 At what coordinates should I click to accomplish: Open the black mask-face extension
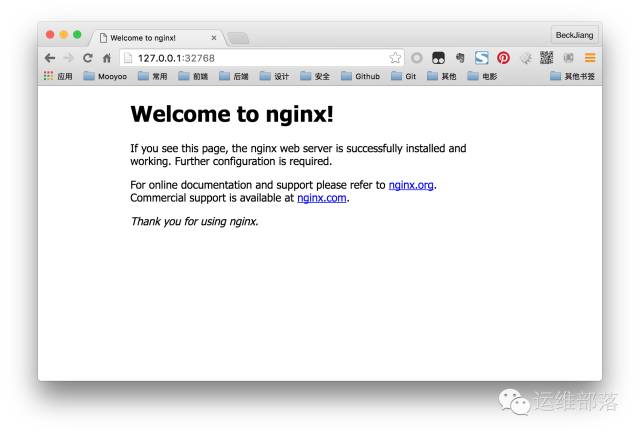[x=438, y=58]
